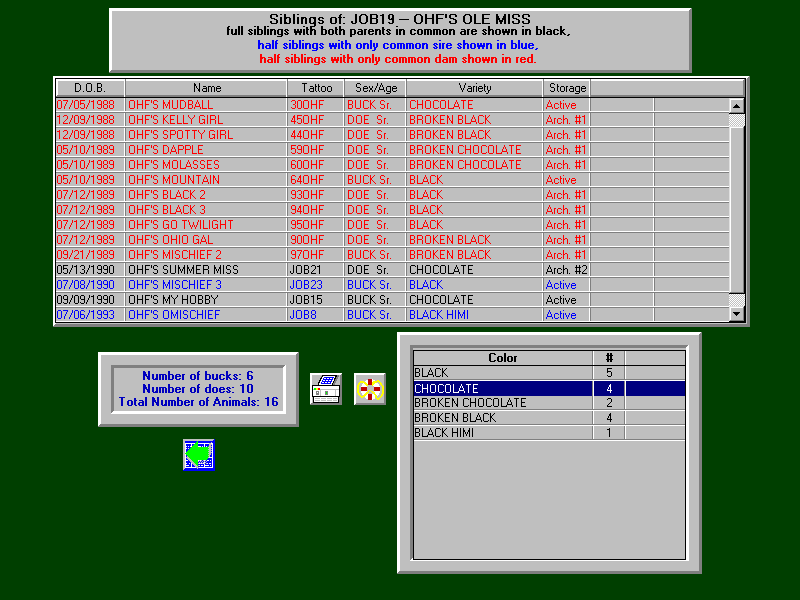800x600 pixels.
Task: Click Number of does: 10 text
Action: point(197,389)
